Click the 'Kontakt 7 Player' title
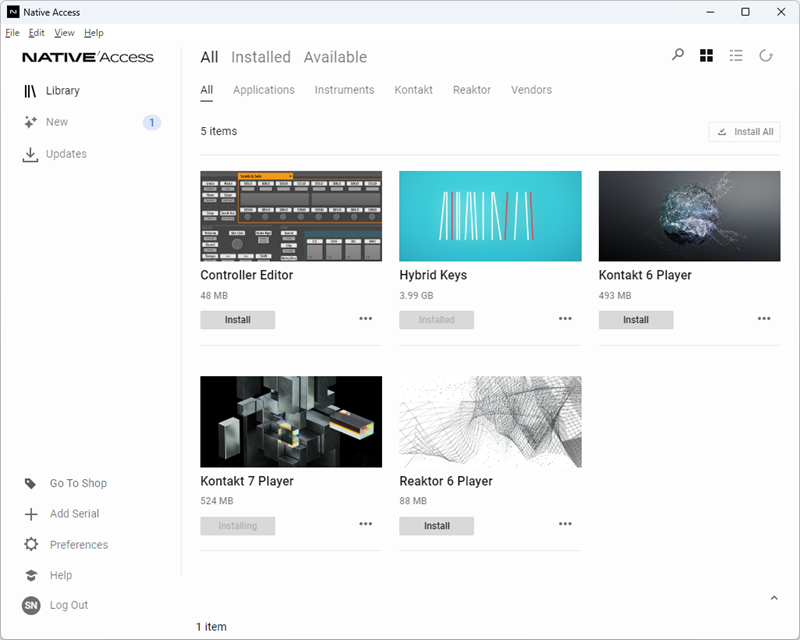 click(x=247, y=481)
